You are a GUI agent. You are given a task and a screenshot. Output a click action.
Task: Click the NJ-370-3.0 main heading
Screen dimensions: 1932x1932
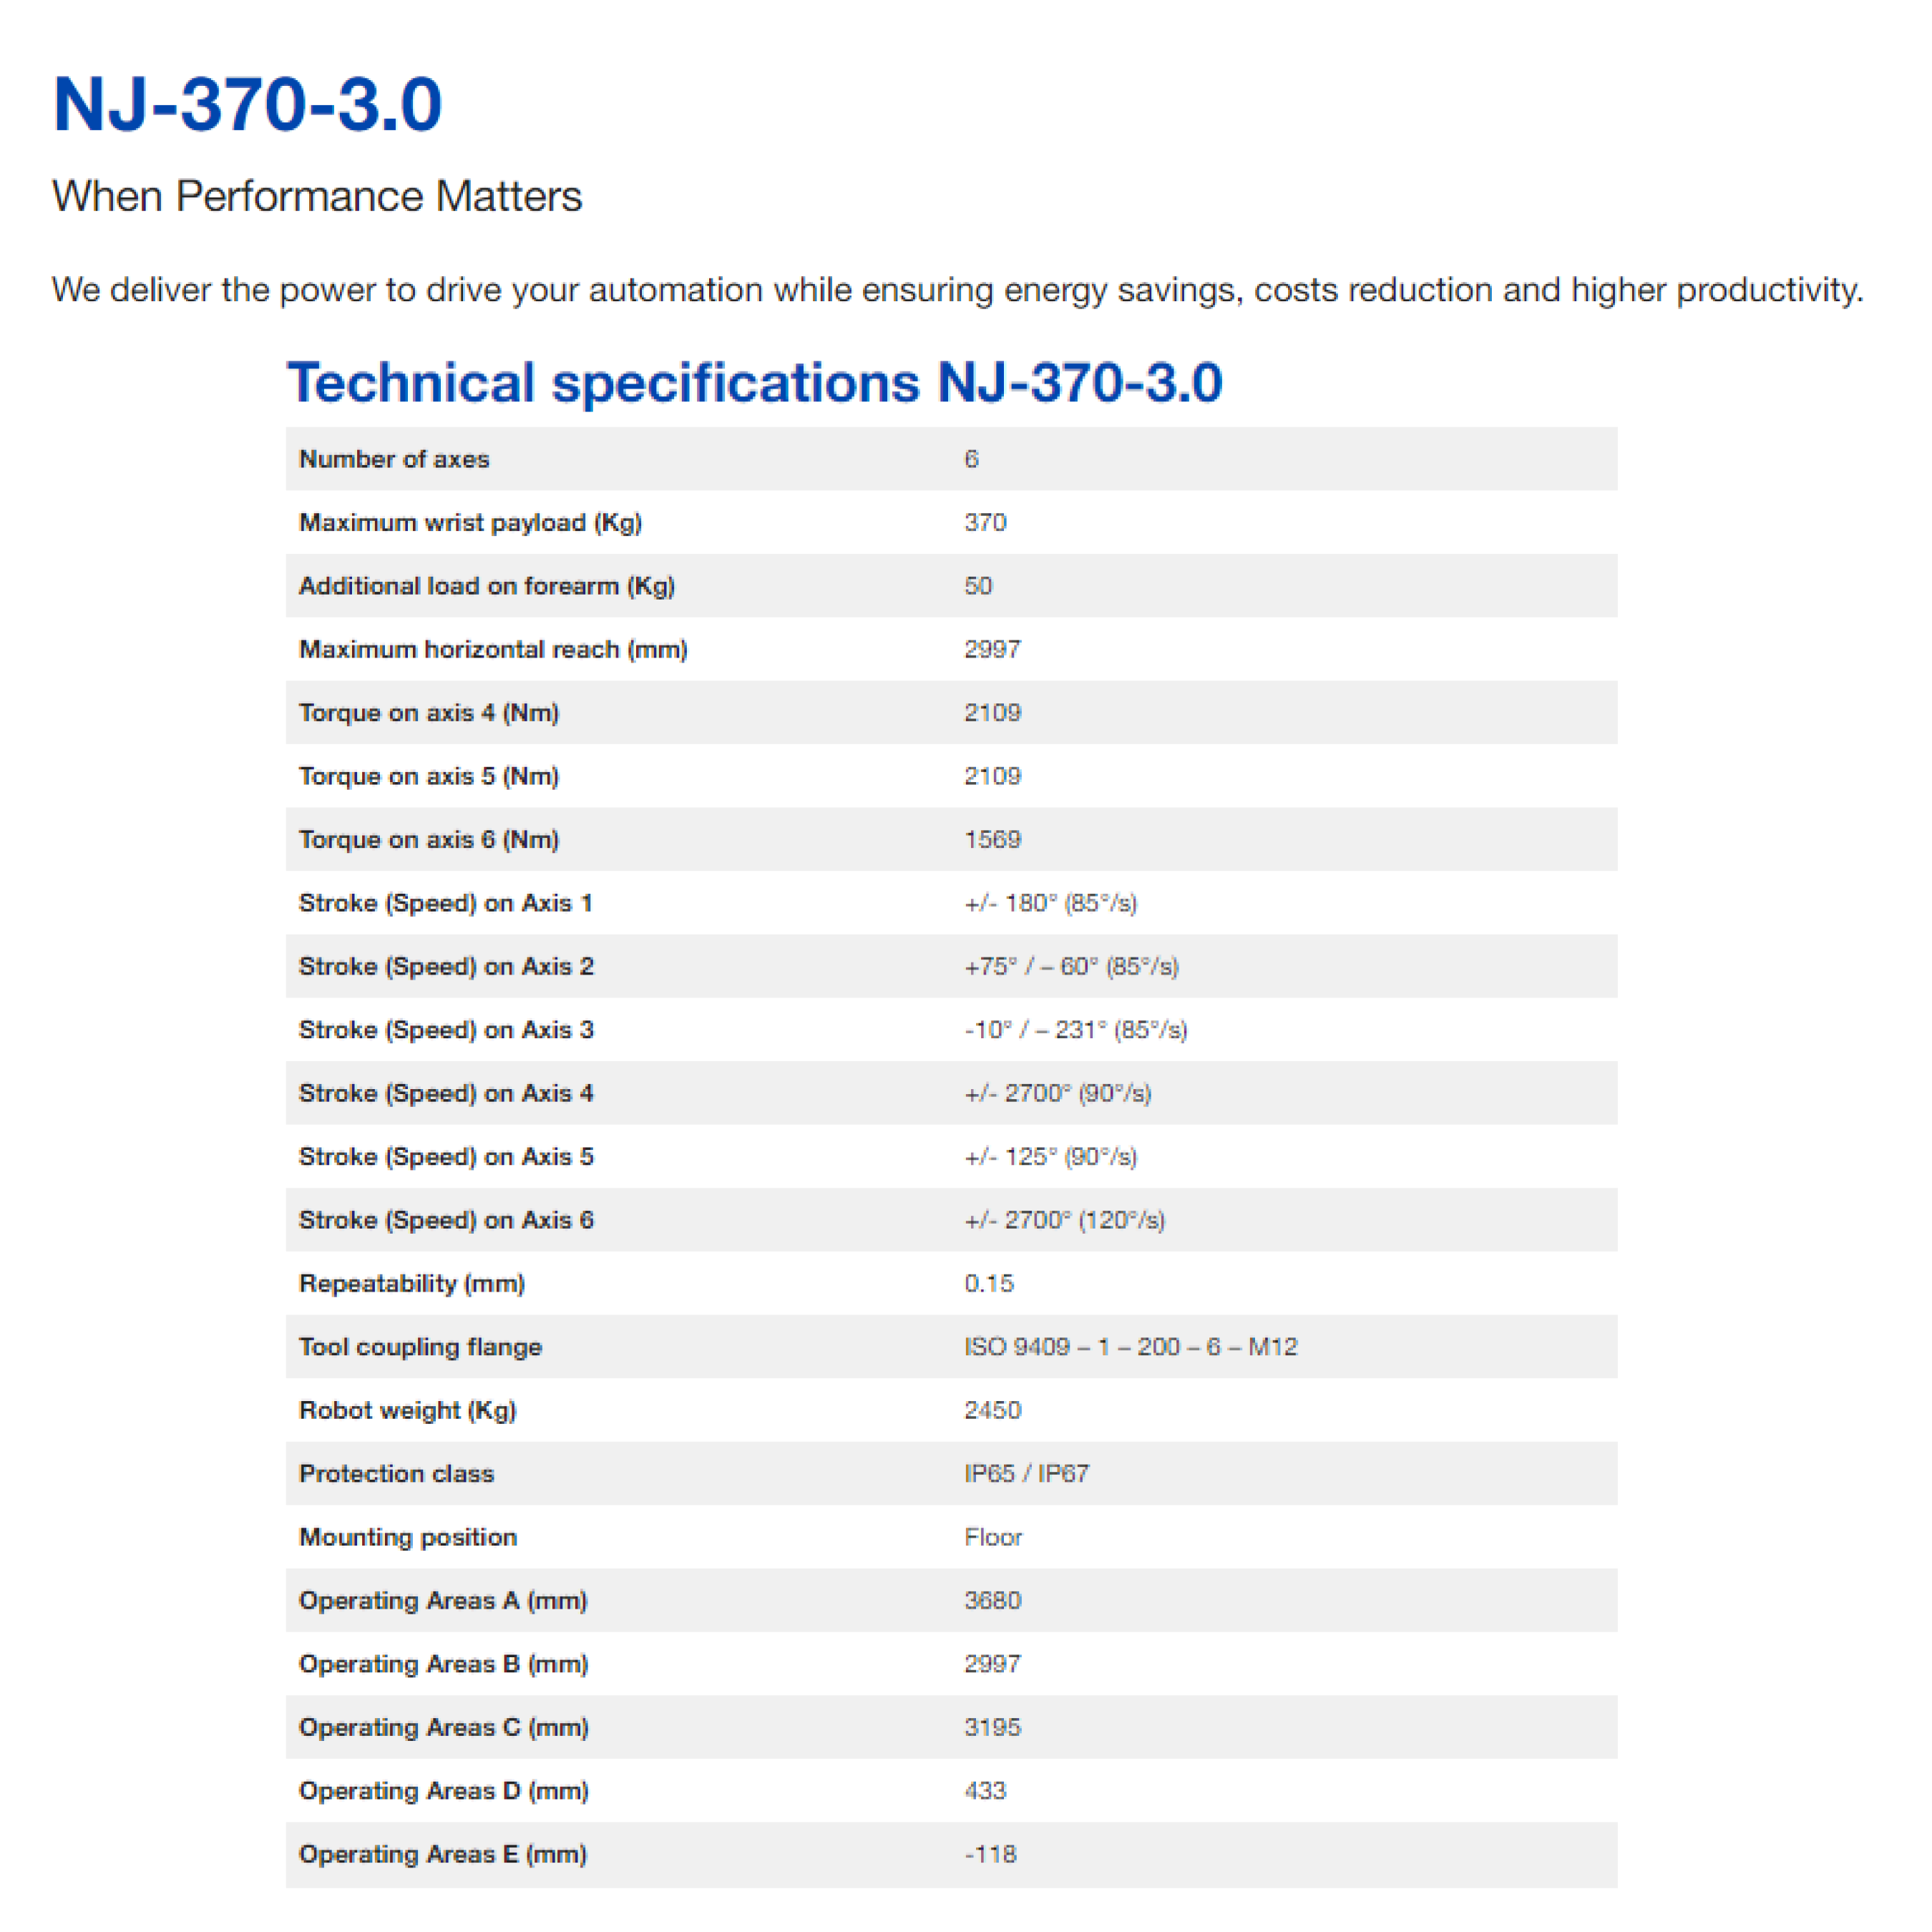click(x=247, y=104)
